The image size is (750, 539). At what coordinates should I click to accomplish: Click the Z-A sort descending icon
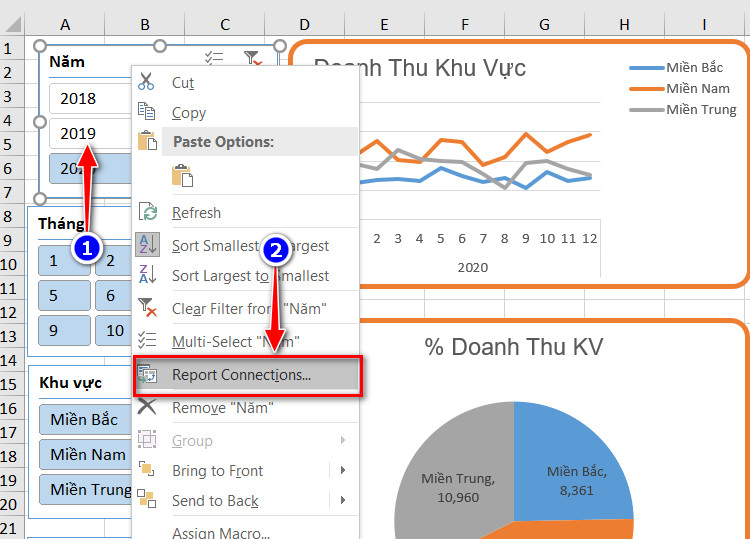coord(147,275)
